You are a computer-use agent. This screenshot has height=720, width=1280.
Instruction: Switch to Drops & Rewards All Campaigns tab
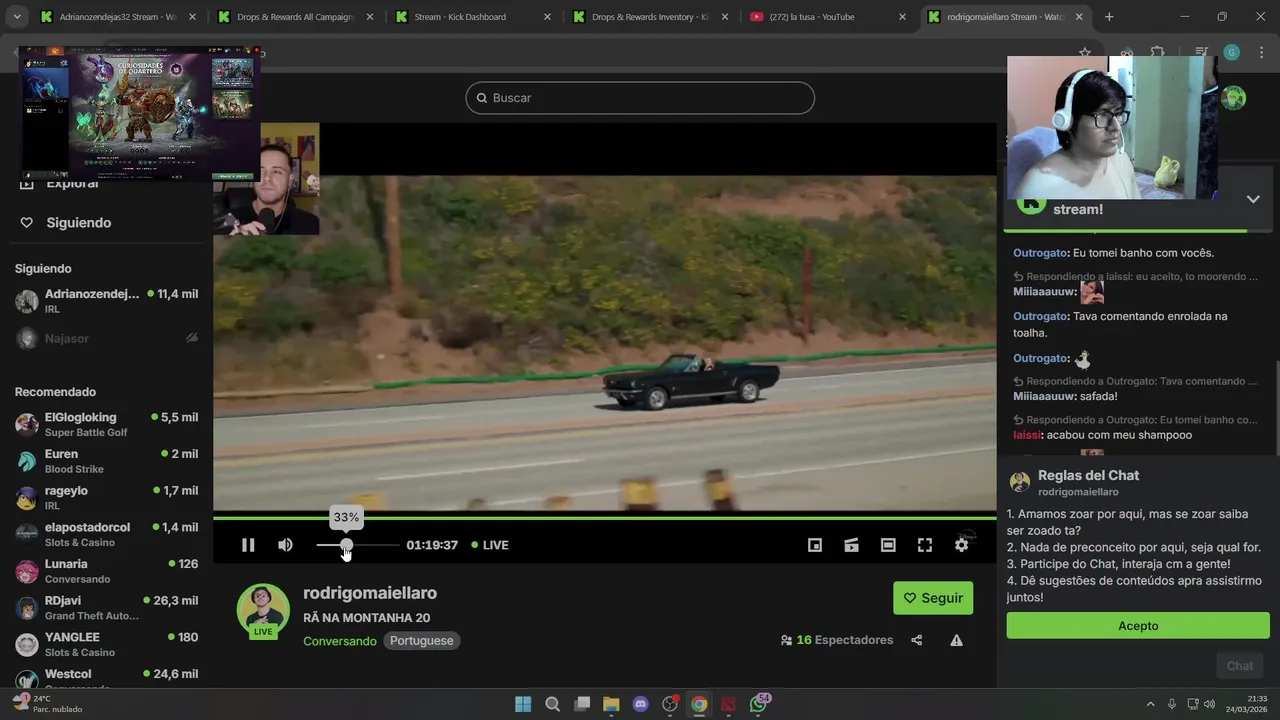[x=294, y=17]
